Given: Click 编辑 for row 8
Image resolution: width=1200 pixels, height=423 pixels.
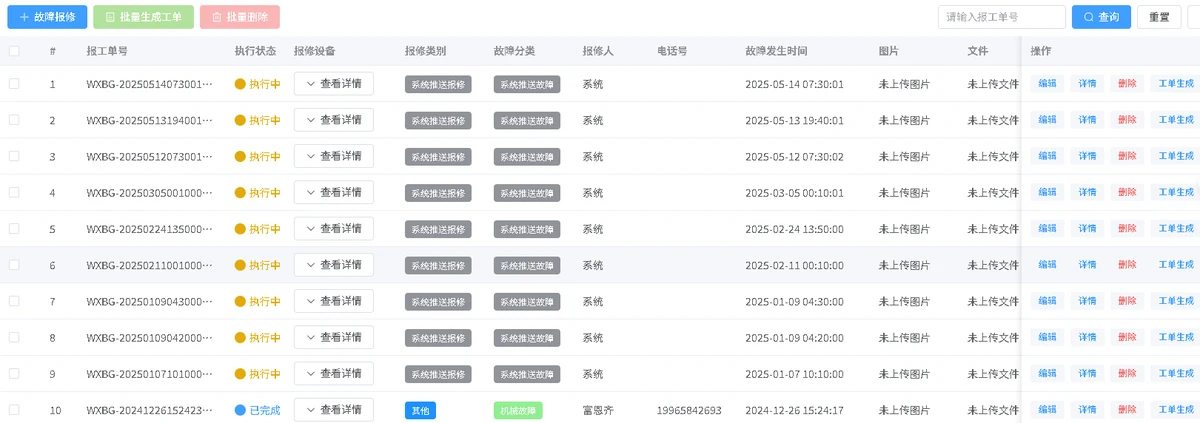Looking at the screenshot, I should pyautogui.click(x=1047, y=337).
